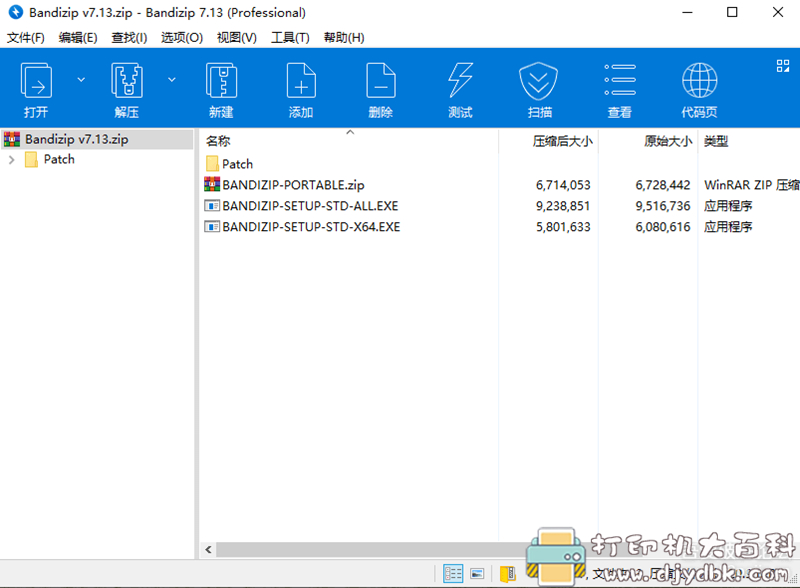The height and width of the screenshot is (588, 800).
Task: Click the 打开 (Open) toolbar icon
Action: point(36,81)
